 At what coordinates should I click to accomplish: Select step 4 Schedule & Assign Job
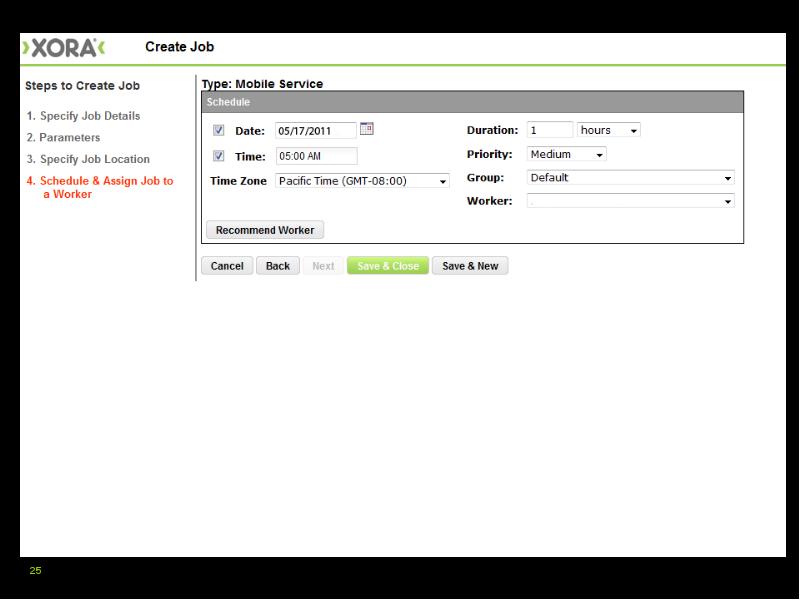(x=100, y=187)
